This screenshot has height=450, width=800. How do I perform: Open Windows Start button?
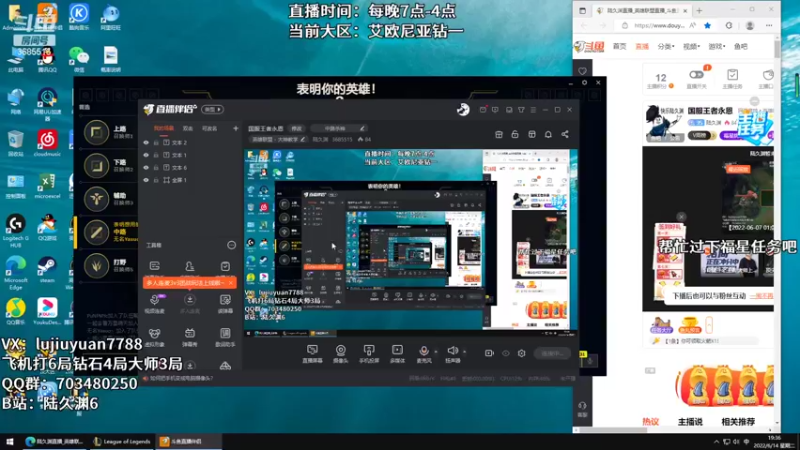tap(9, 442)
